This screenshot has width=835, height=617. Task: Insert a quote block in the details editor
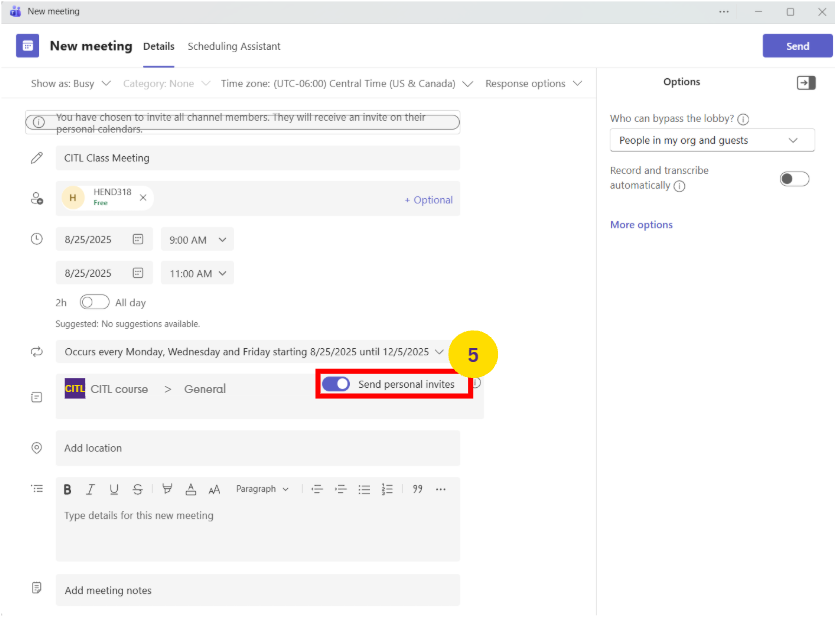pos(417,489)
